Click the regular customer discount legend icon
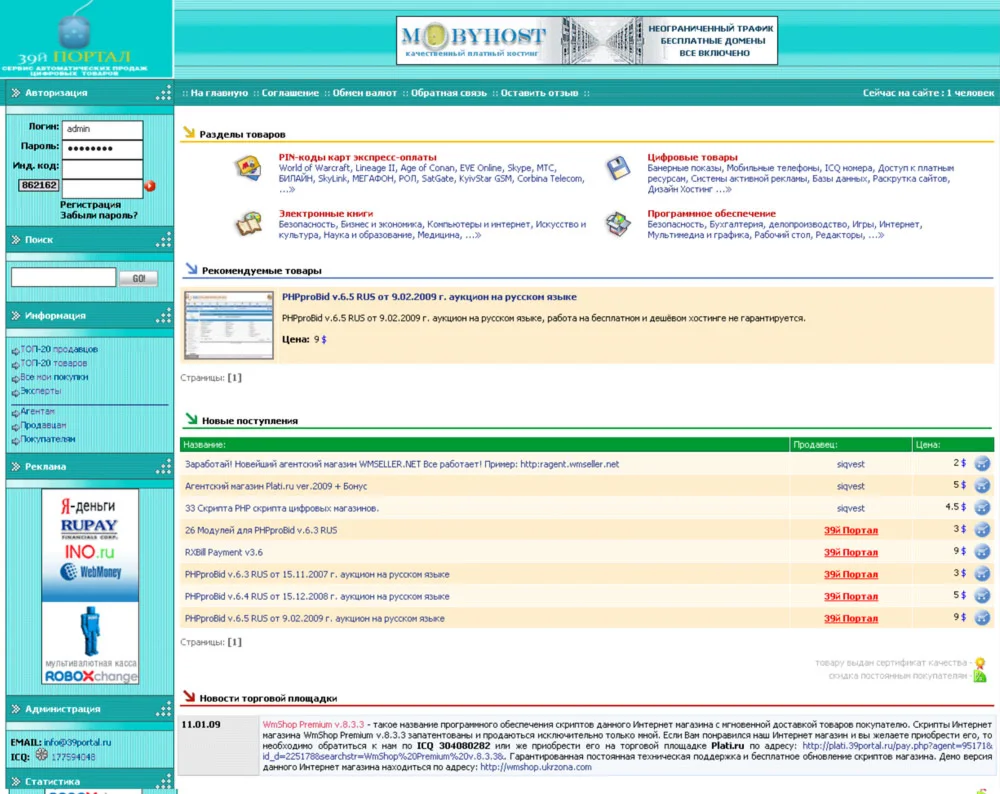 (980, 676)
